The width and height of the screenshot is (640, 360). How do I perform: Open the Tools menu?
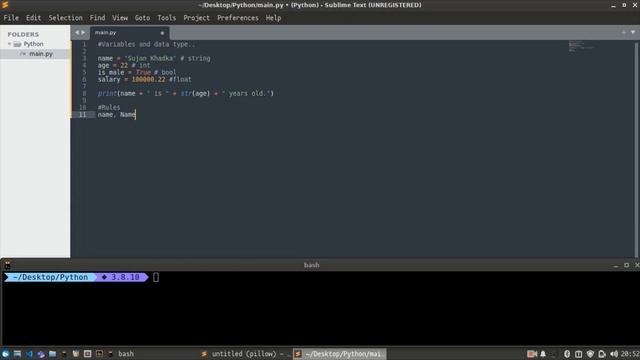tap(167, 18)
